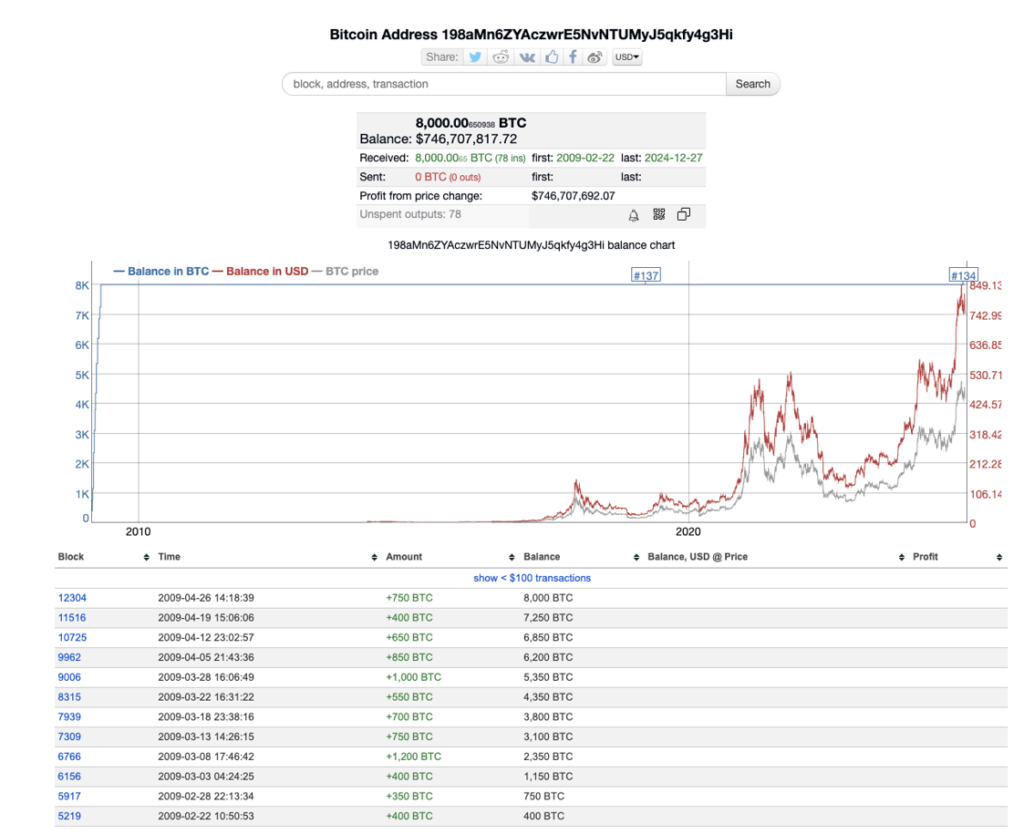Show the QR code for this address

(x=660, y=213)
